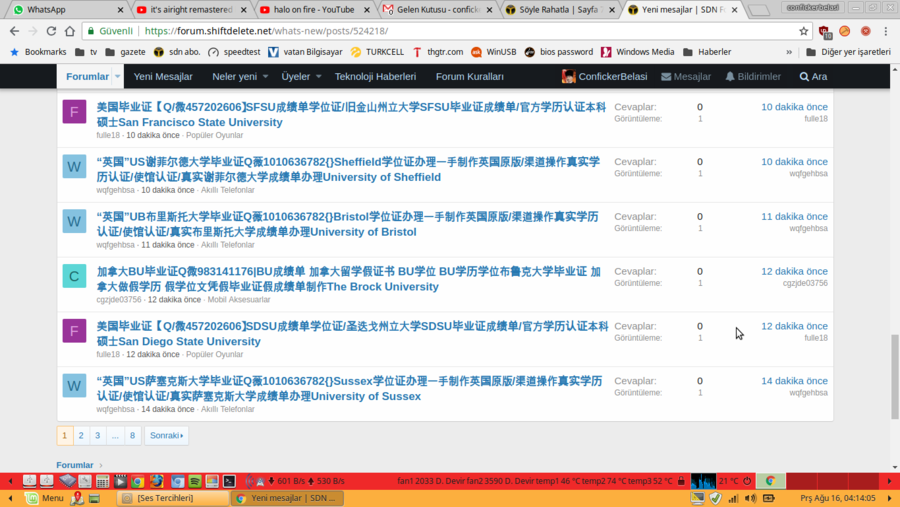
Task: Click 14 dakika önce on Sussex row
Action: pyautogui.click(x=794, y=381)
